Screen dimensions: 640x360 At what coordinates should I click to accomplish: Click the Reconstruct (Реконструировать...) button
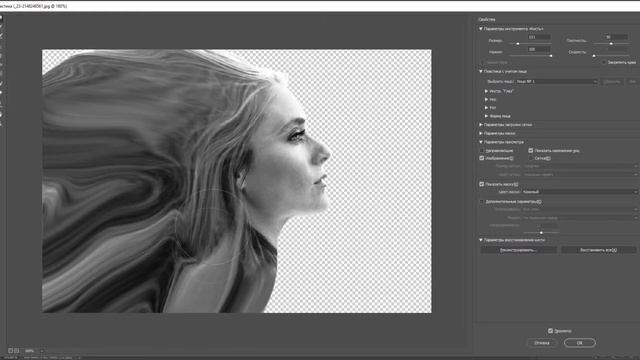pos(518,250)
